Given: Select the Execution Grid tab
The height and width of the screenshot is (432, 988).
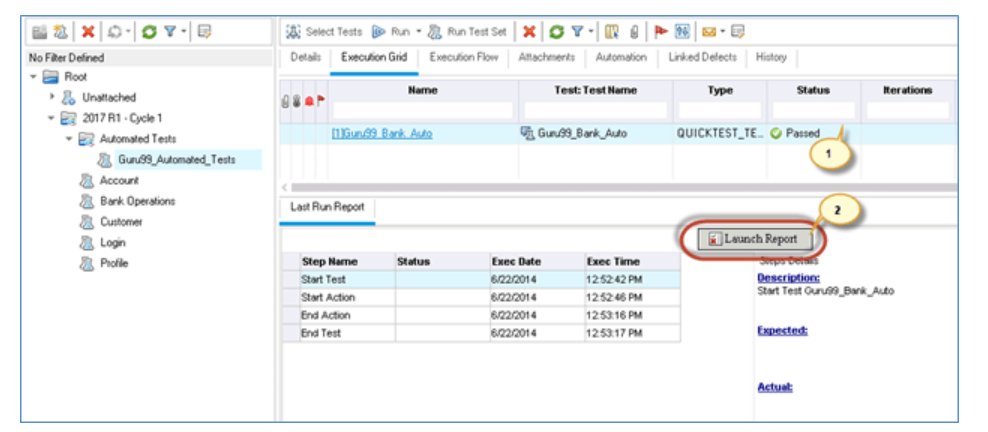Looking at the screenshot, I should [x=374, y=57].
